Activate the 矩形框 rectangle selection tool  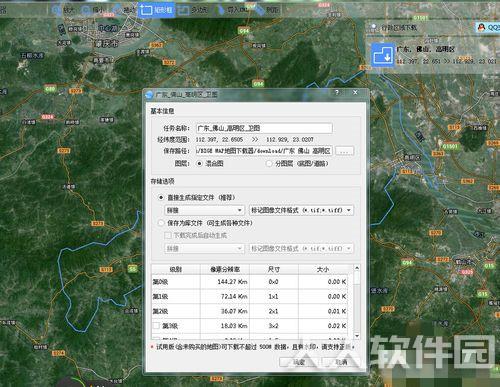pyautogui.click(x=156, y=10)
